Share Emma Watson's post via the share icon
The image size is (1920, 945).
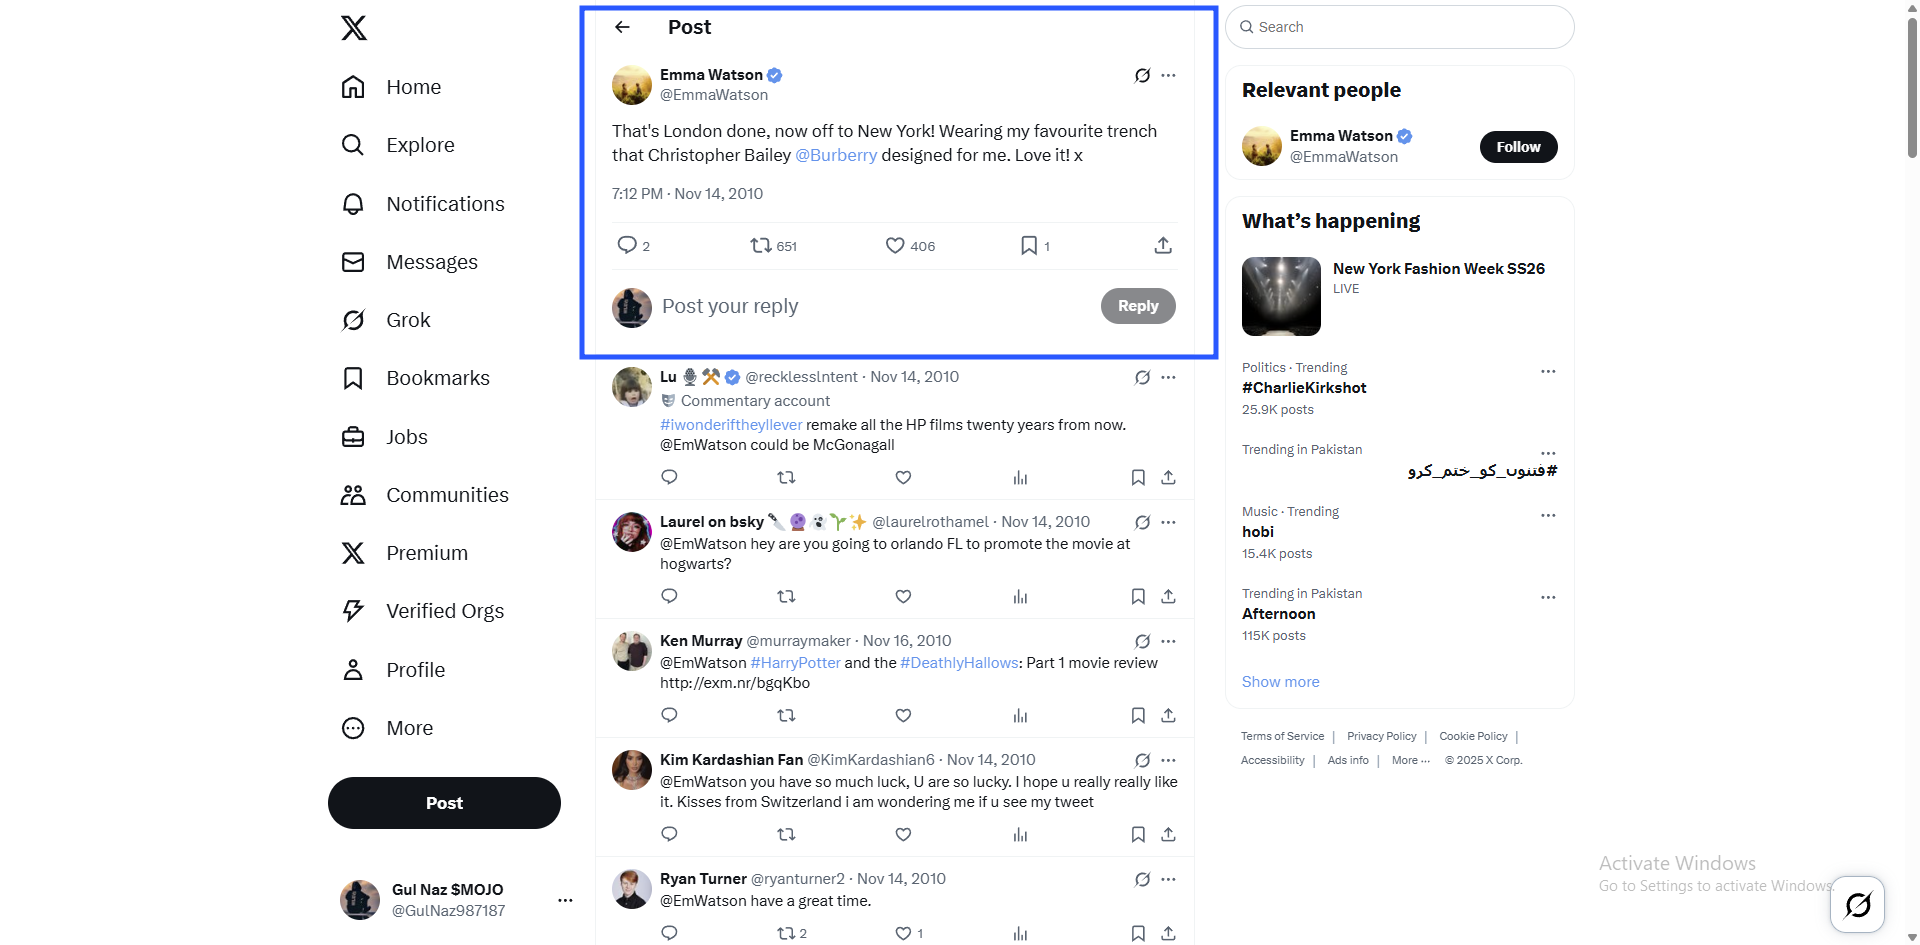(x=1163, y=245)
